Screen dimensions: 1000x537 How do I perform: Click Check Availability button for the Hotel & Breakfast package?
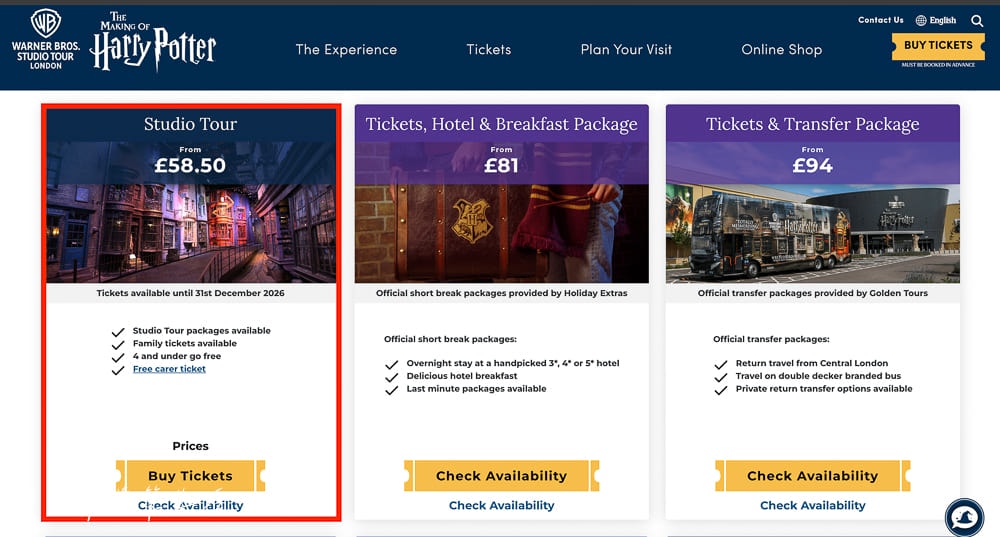tap(501, 476)
